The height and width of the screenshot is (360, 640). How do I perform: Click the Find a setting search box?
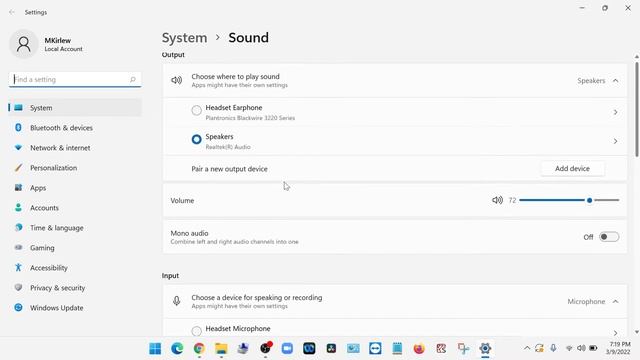pos(75,80)
